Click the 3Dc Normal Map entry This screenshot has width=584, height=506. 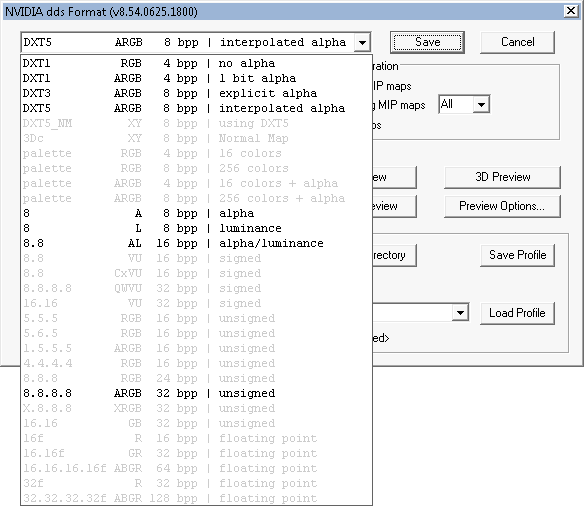[x=197, y=138]
